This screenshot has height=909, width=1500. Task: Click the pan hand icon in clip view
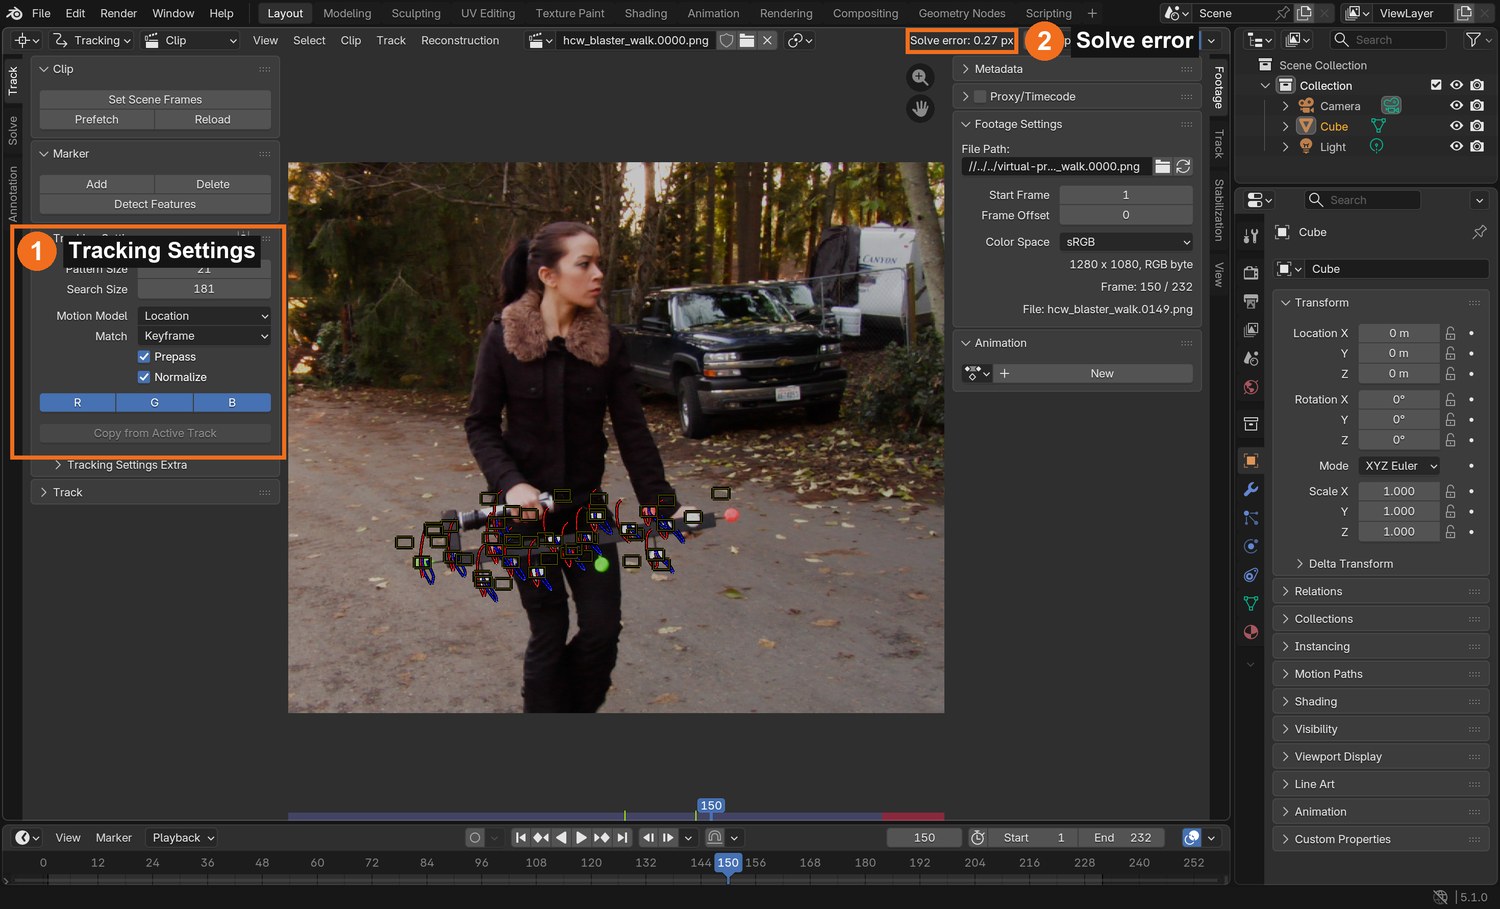click(920, 108)
